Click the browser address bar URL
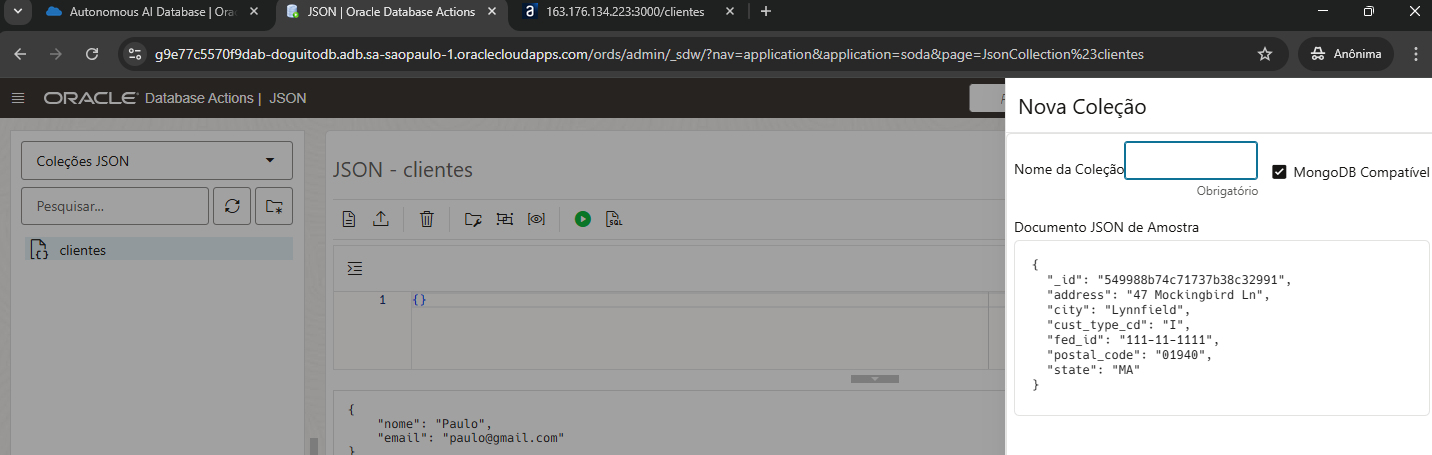The image size is (1432, 455). pos(649,54)
